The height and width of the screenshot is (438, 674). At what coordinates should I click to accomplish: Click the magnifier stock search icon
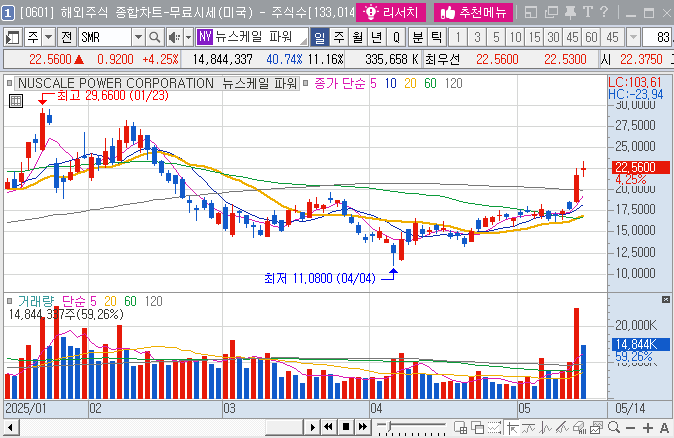[154, 38]
